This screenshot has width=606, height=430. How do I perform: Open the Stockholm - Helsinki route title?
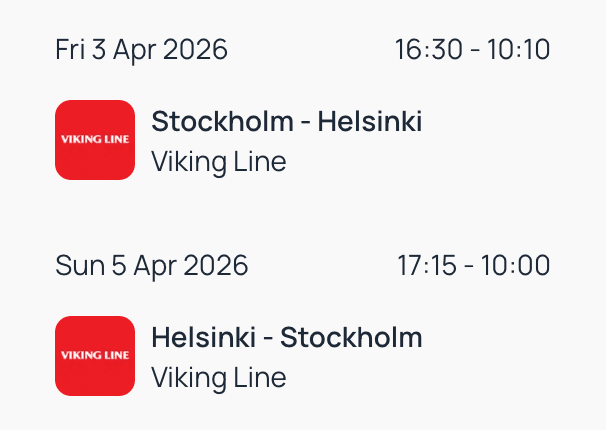pos(286,122)
